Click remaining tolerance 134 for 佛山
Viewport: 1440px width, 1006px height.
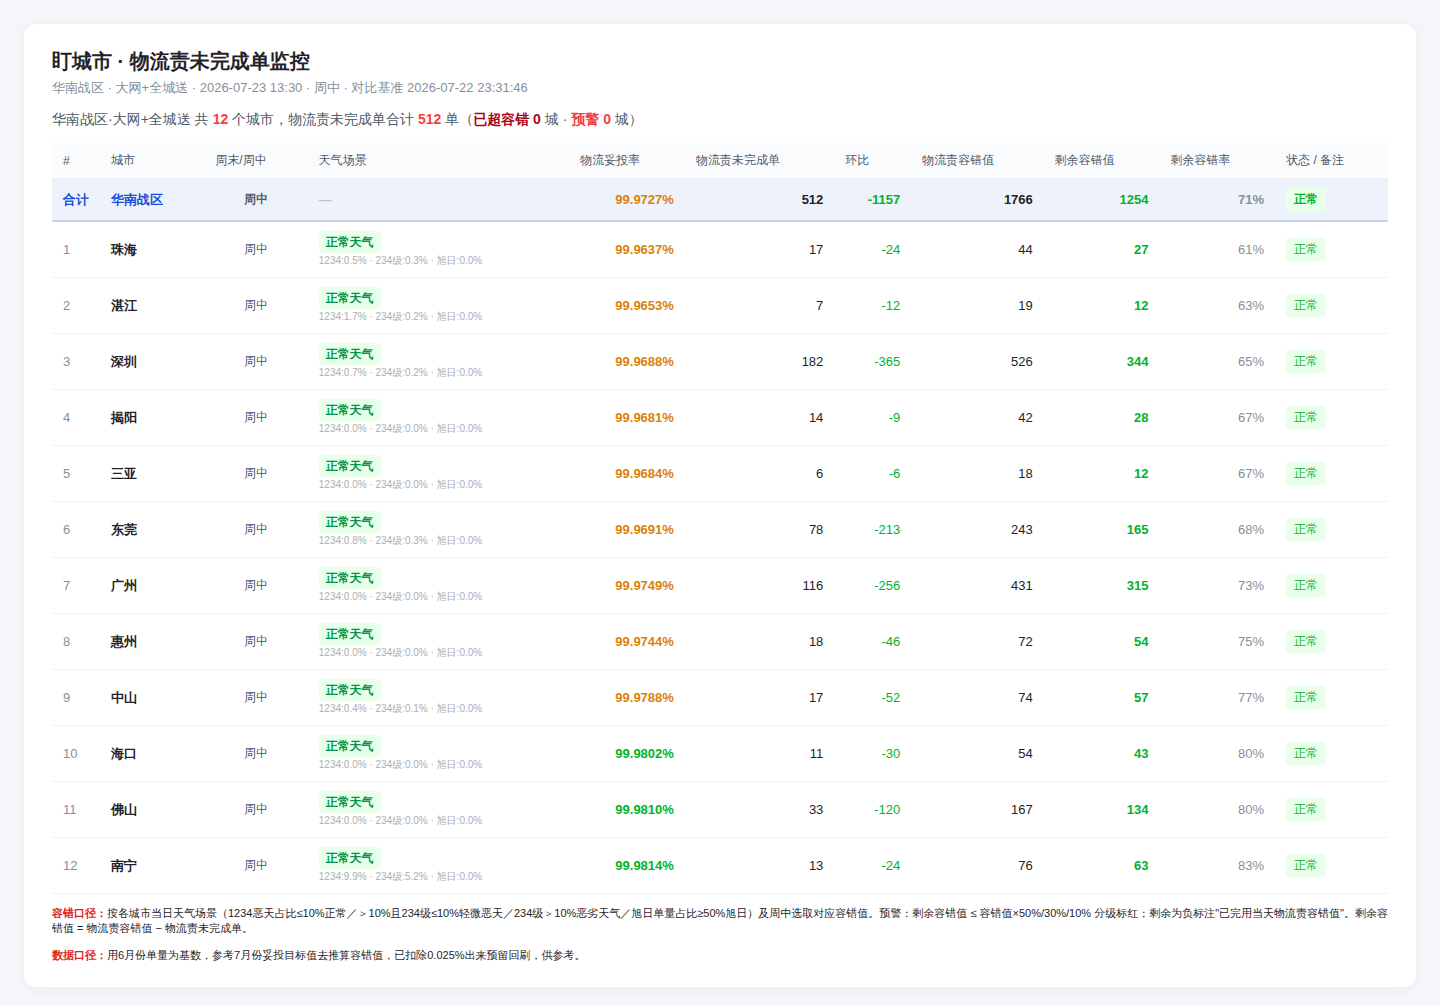(1138, 810)
